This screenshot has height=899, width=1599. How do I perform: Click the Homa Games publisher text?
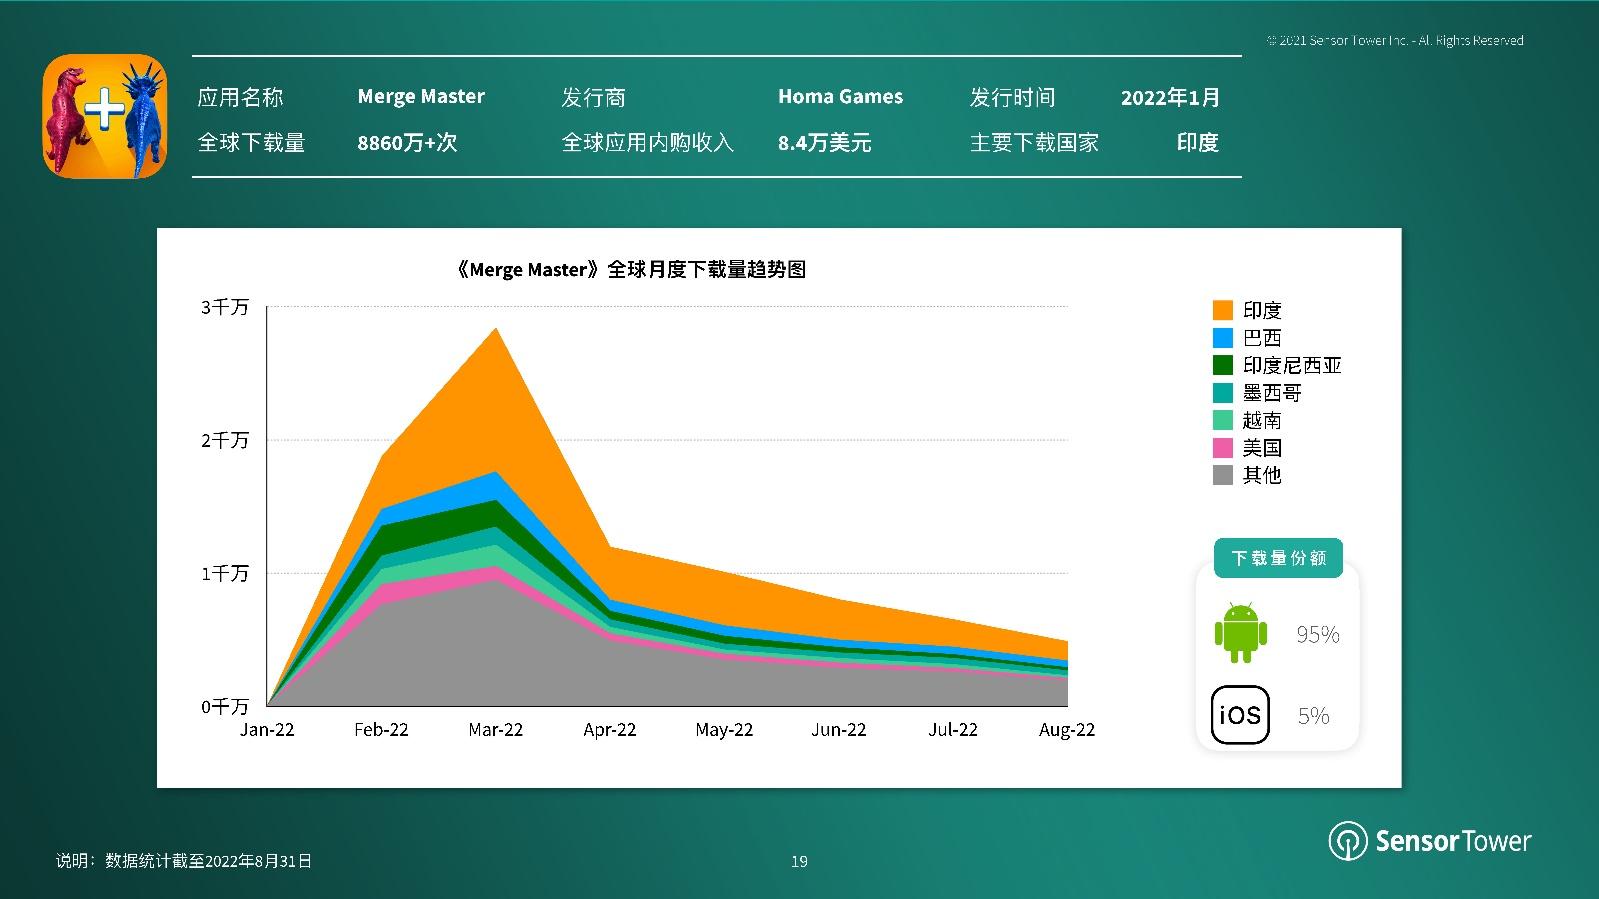tap(840, 97)
